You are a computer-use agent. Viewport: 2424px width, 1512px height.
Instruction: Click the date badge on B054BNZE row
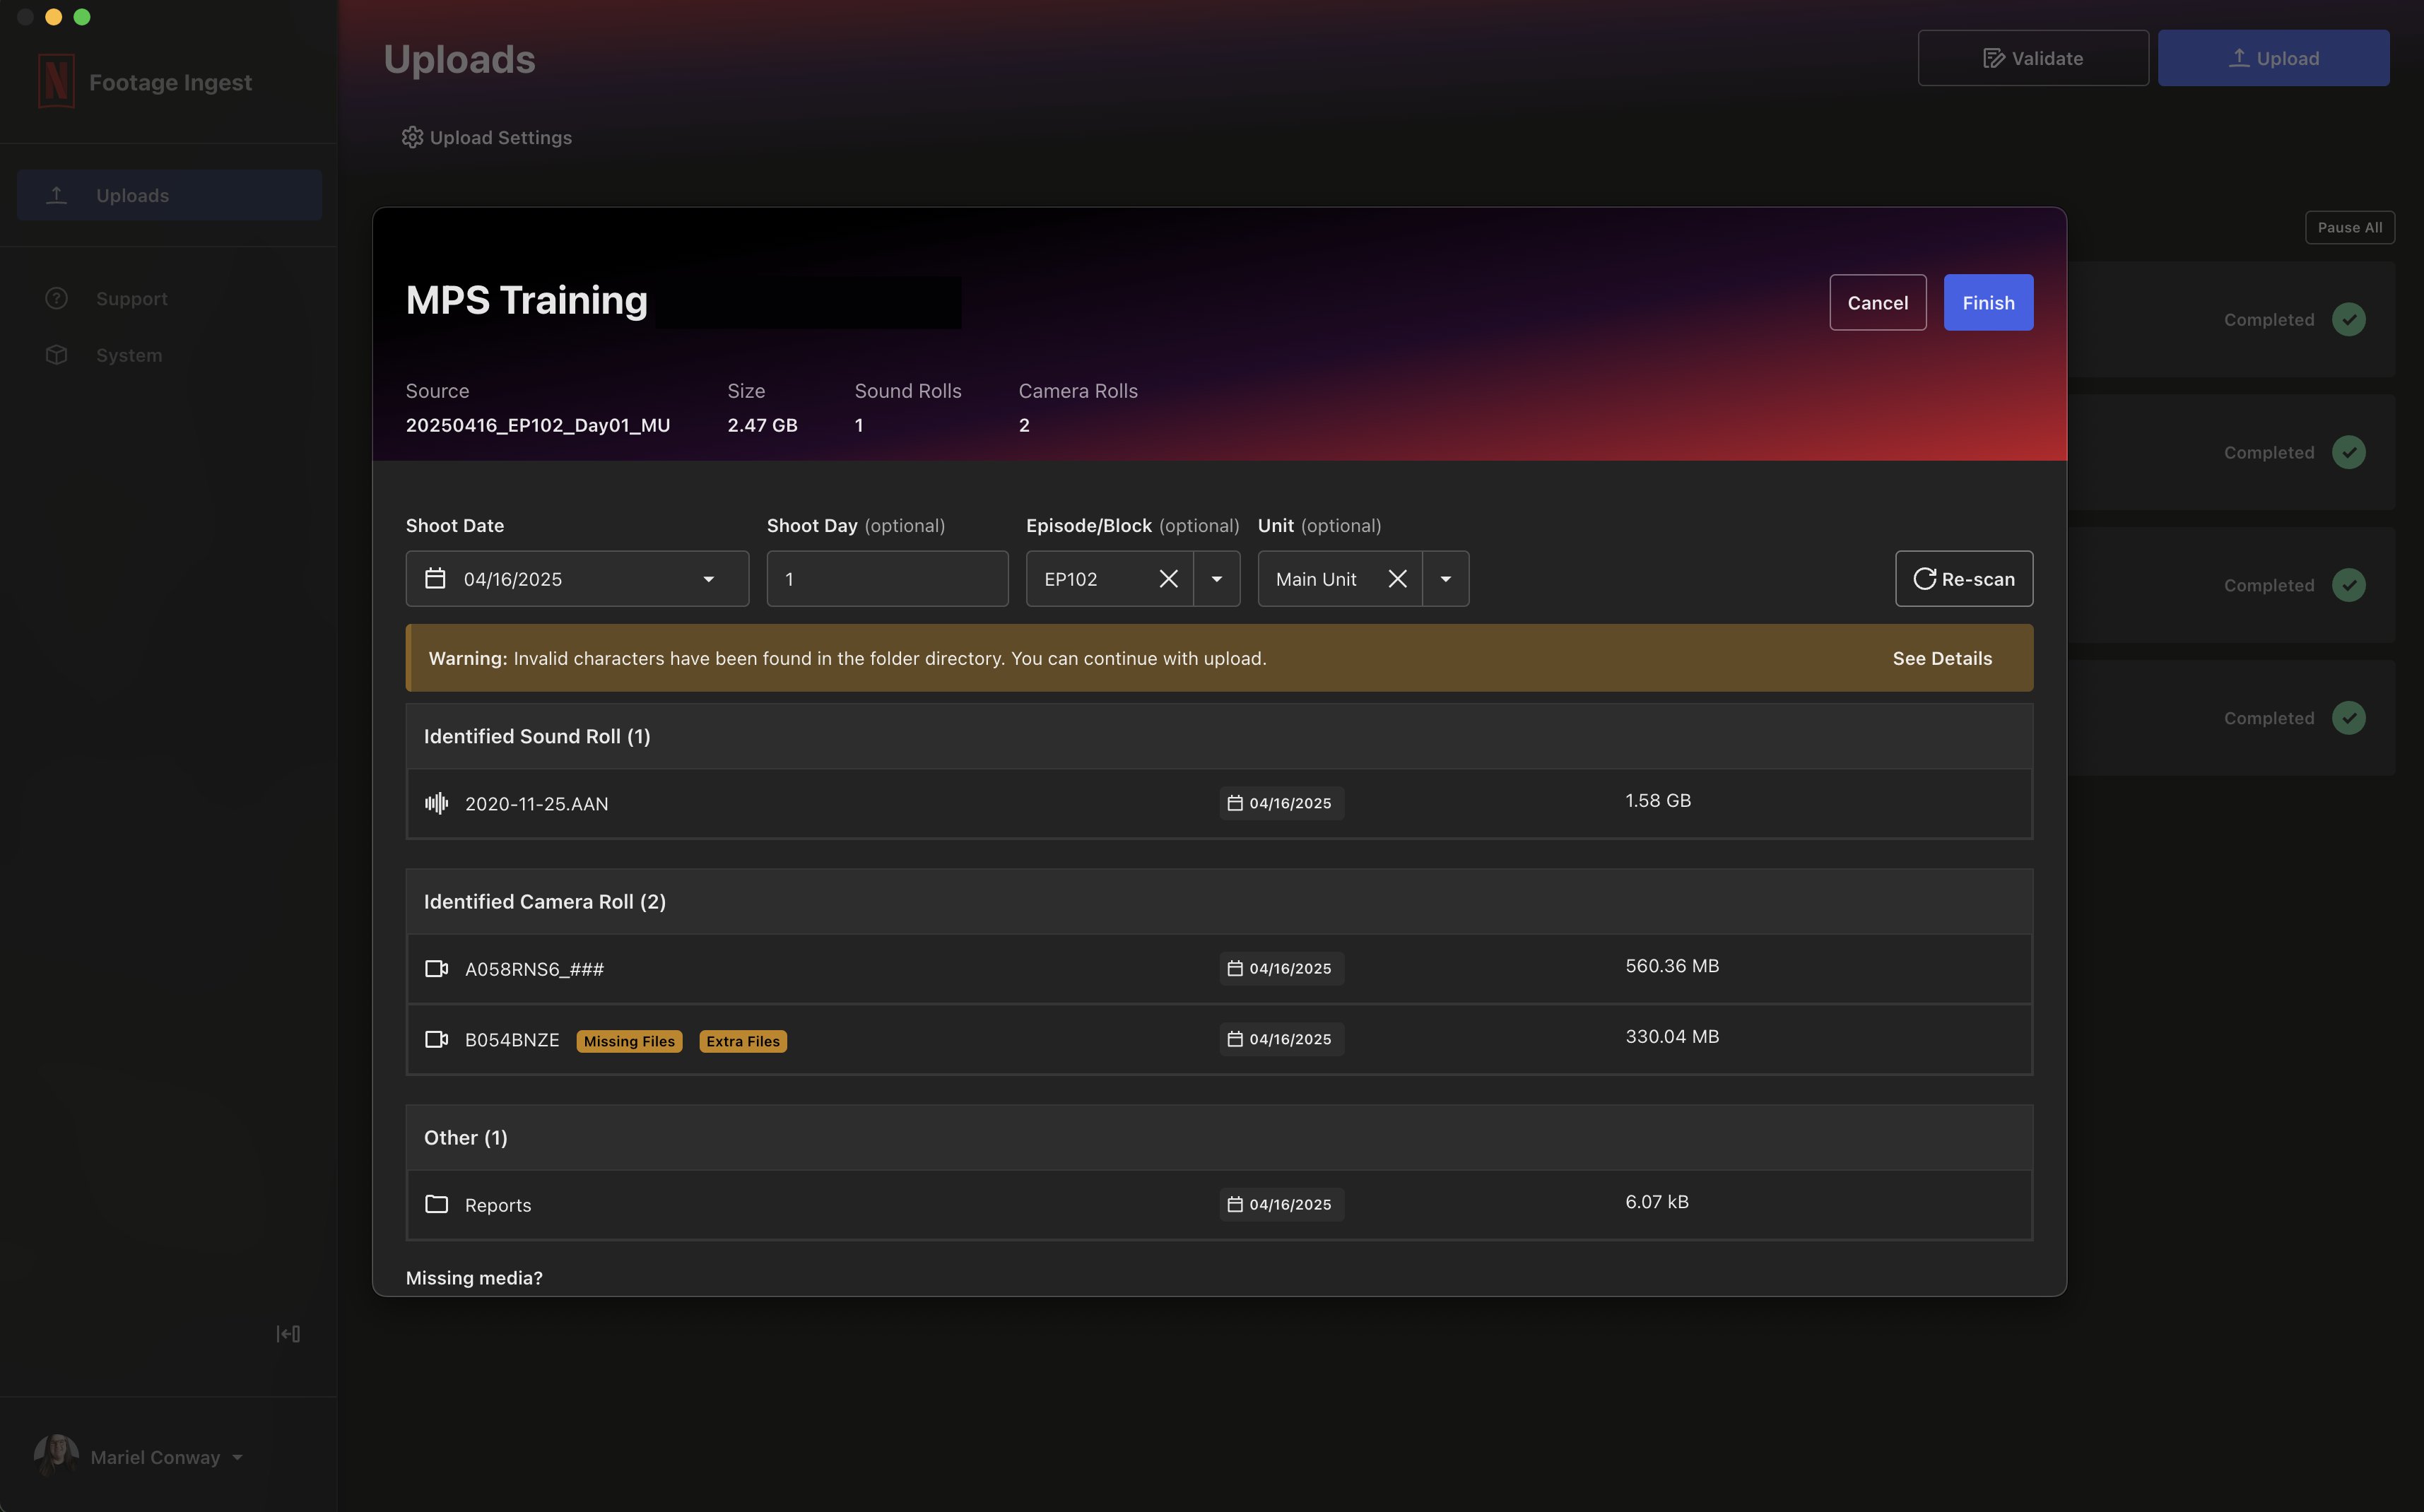(1281, 1039)
